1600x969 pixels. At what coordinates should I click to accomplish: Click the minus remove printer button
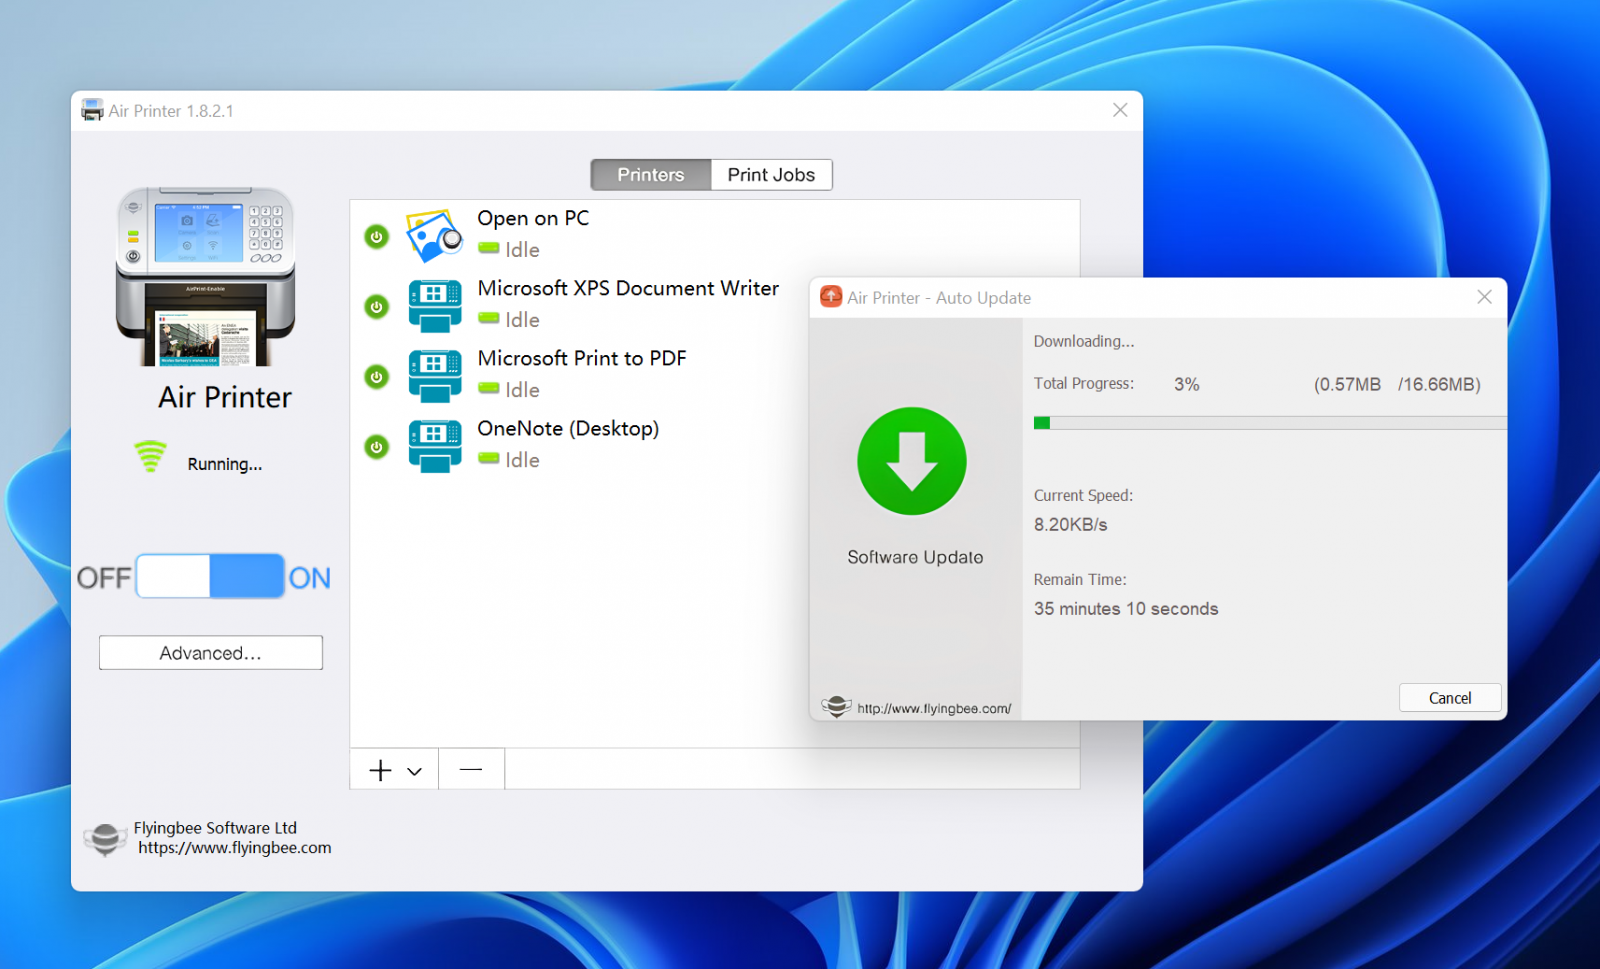tap(471, 769)
